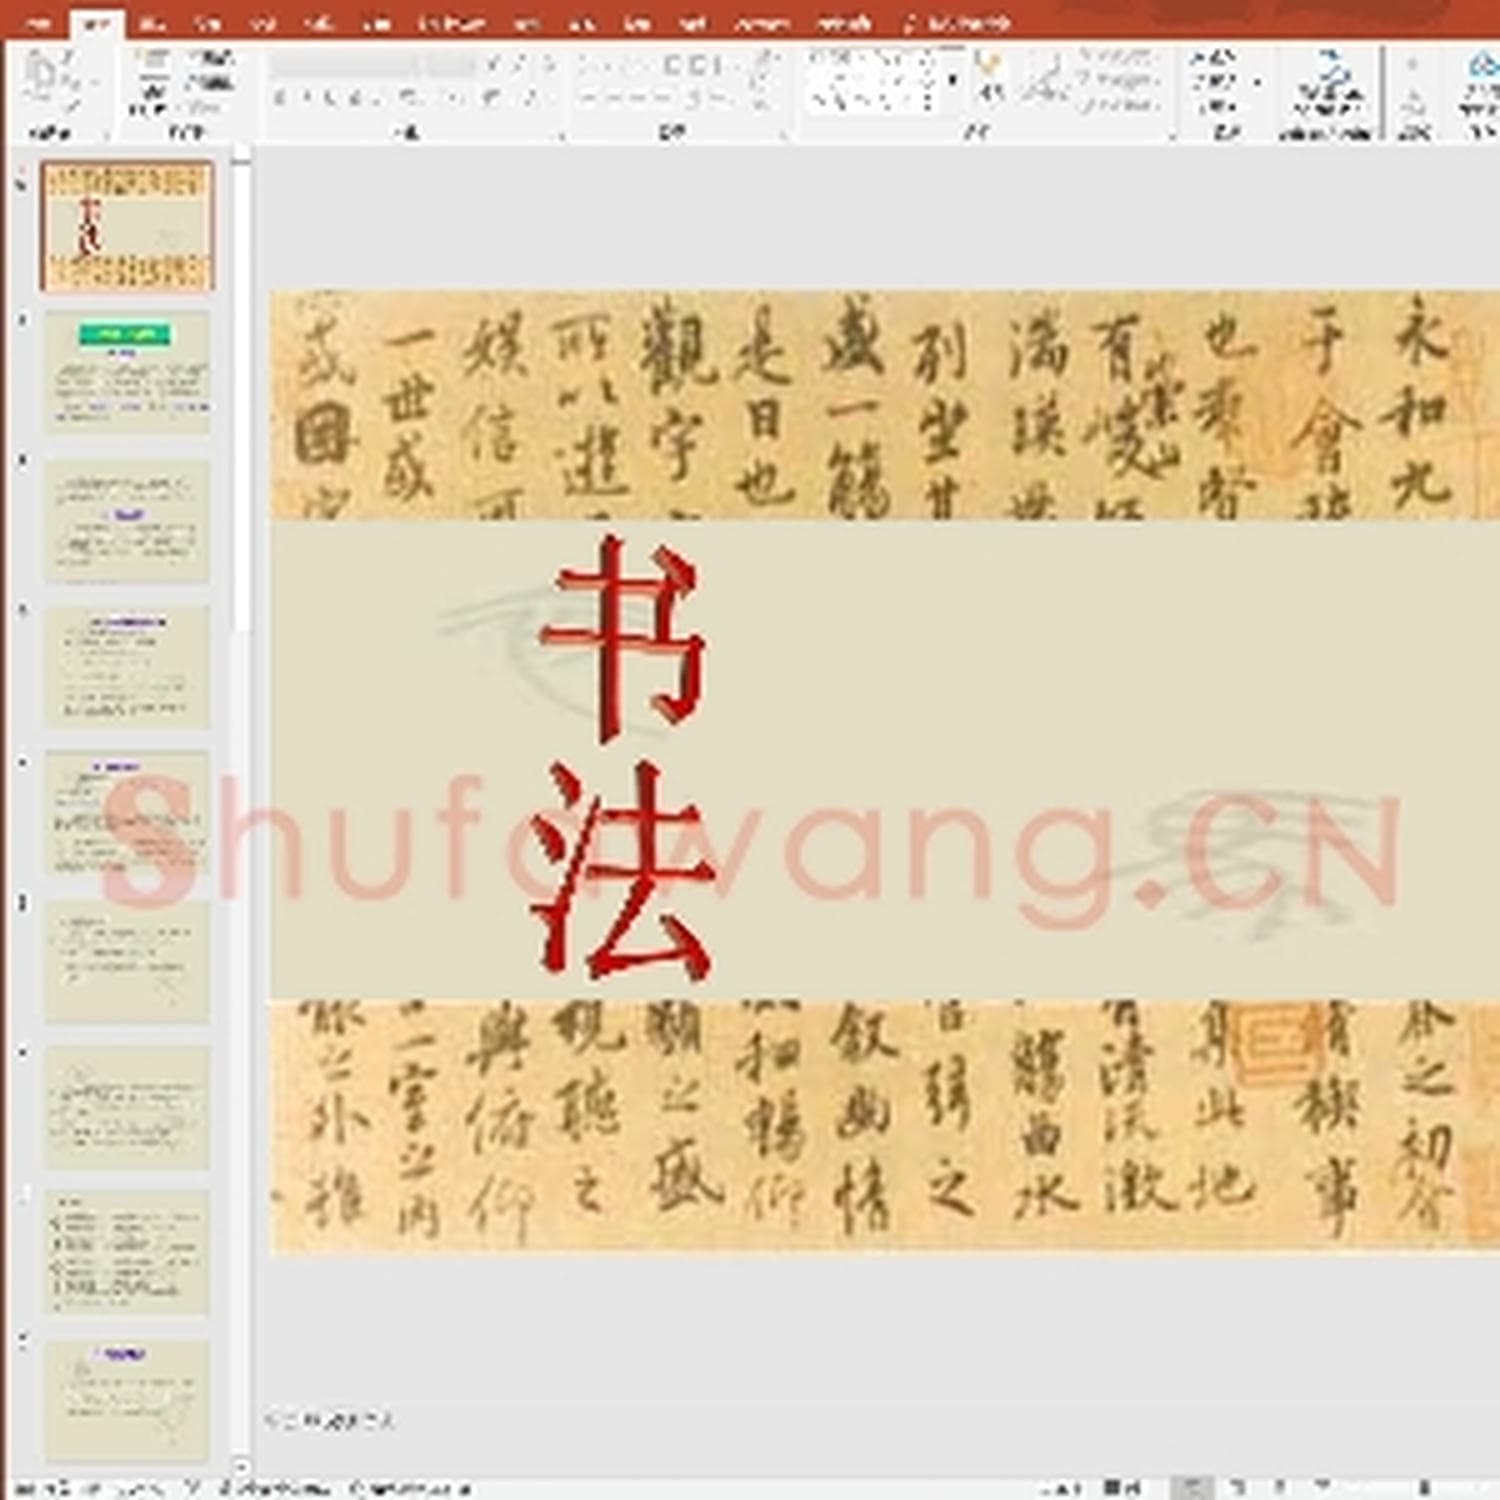Open the Quick Styles gallery
1500x1500 pixels.
[x=1044, y=78]
